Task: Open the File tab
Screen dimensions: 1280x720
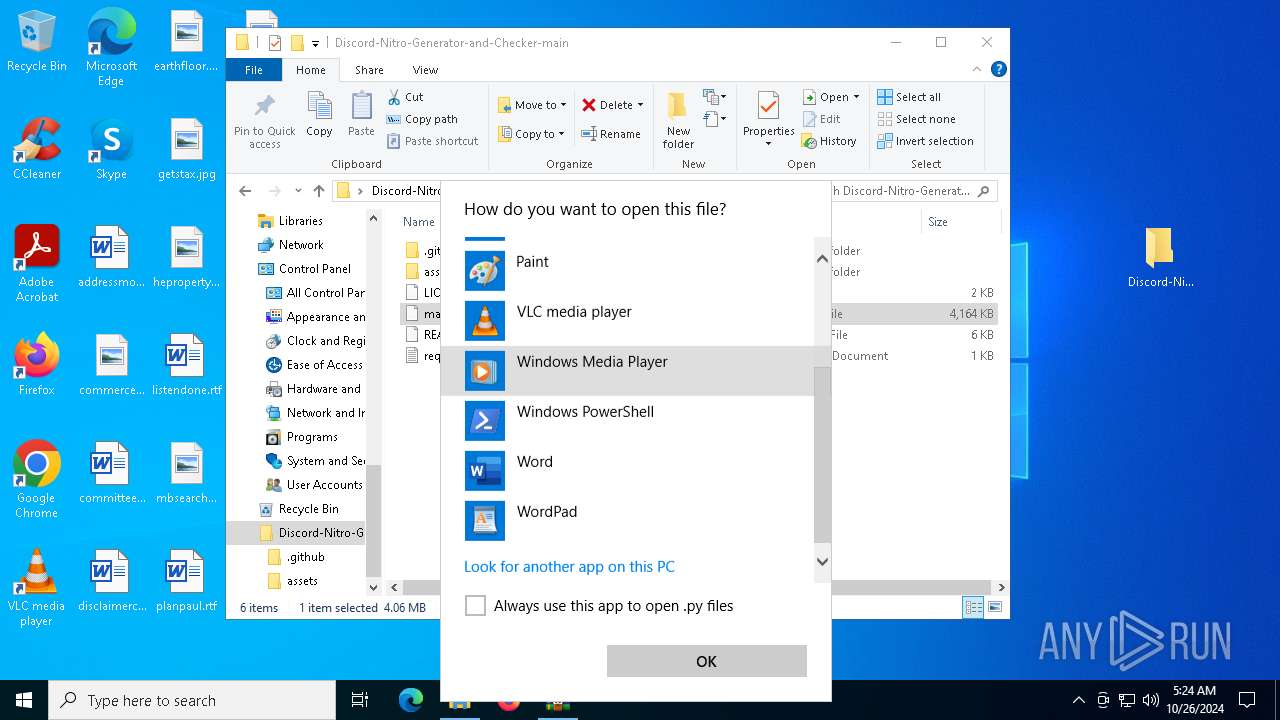Action: point(254,70)
